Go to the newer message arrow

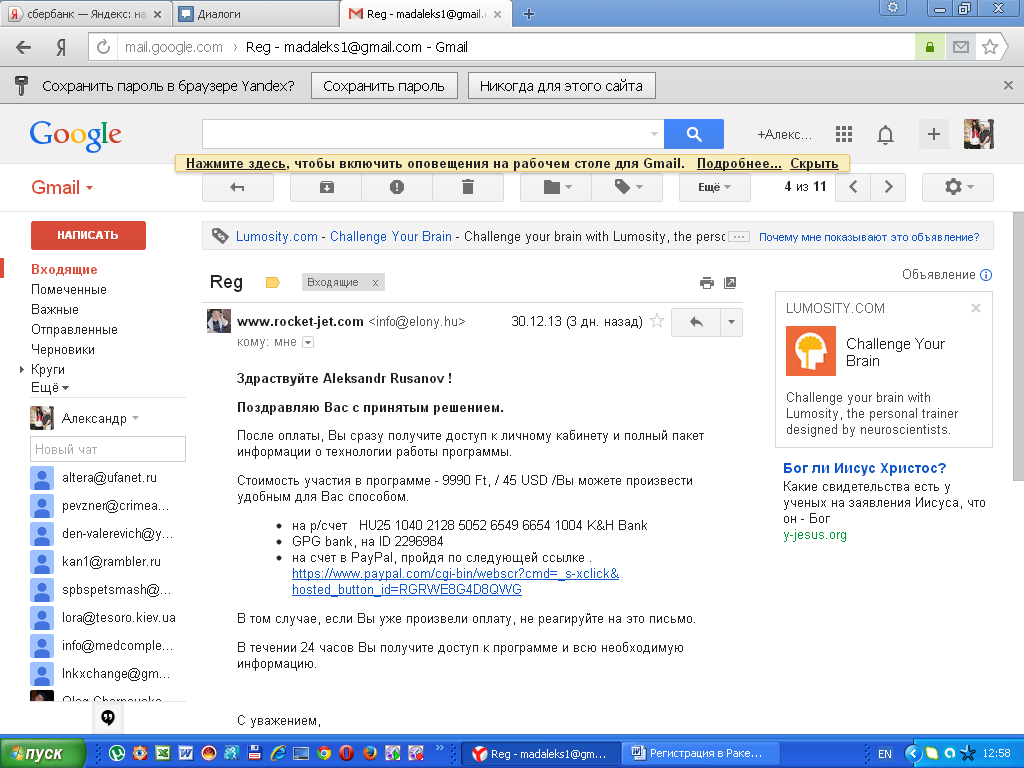(853, 187)
